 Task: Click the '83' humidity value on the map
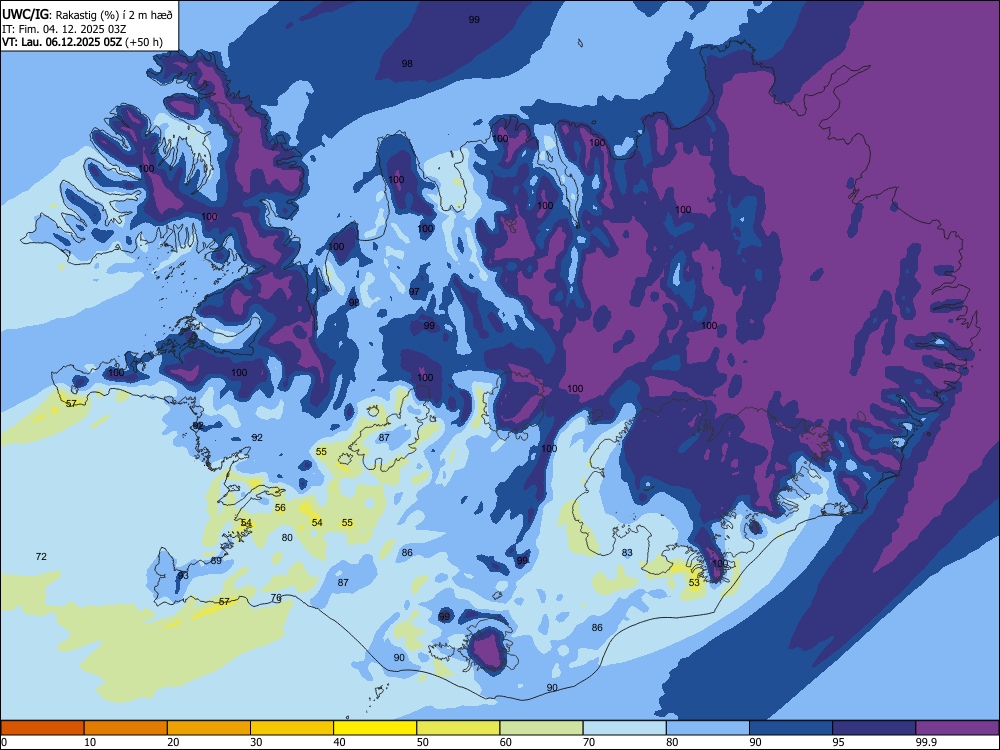(628, 552)
